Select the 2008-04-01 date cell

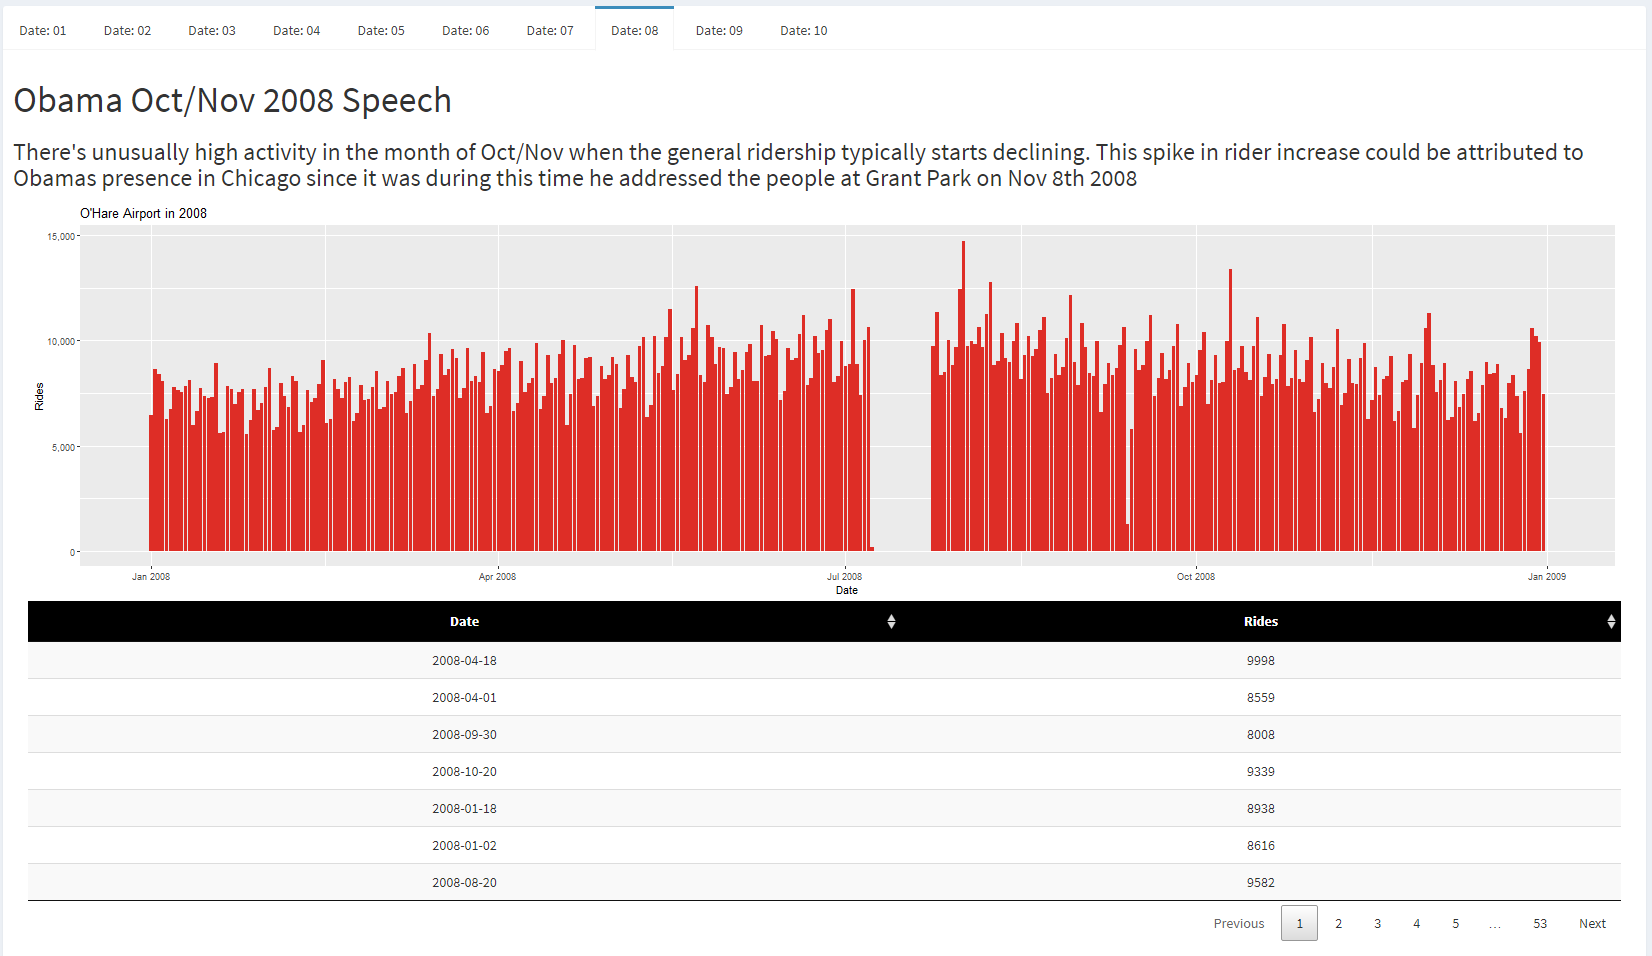(x=464, y=698)
